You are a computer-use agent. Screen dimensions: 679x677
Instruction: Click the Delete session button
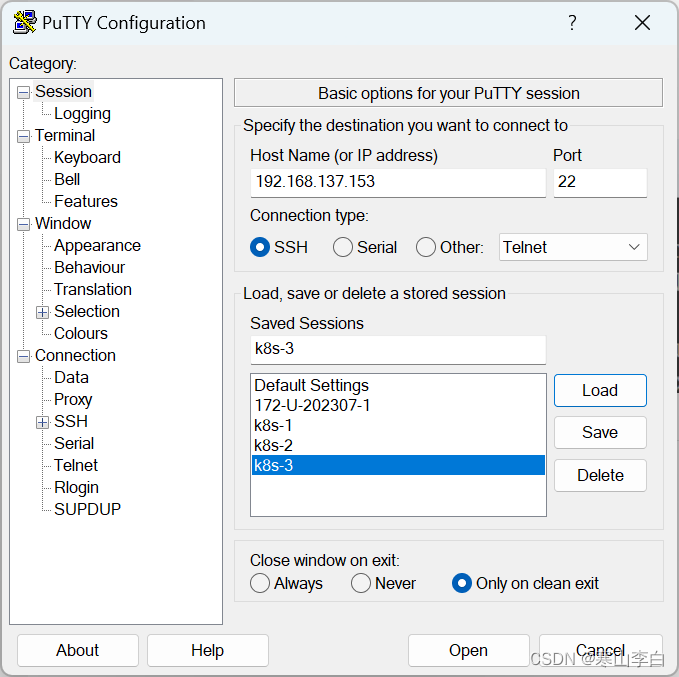(600, 475)
